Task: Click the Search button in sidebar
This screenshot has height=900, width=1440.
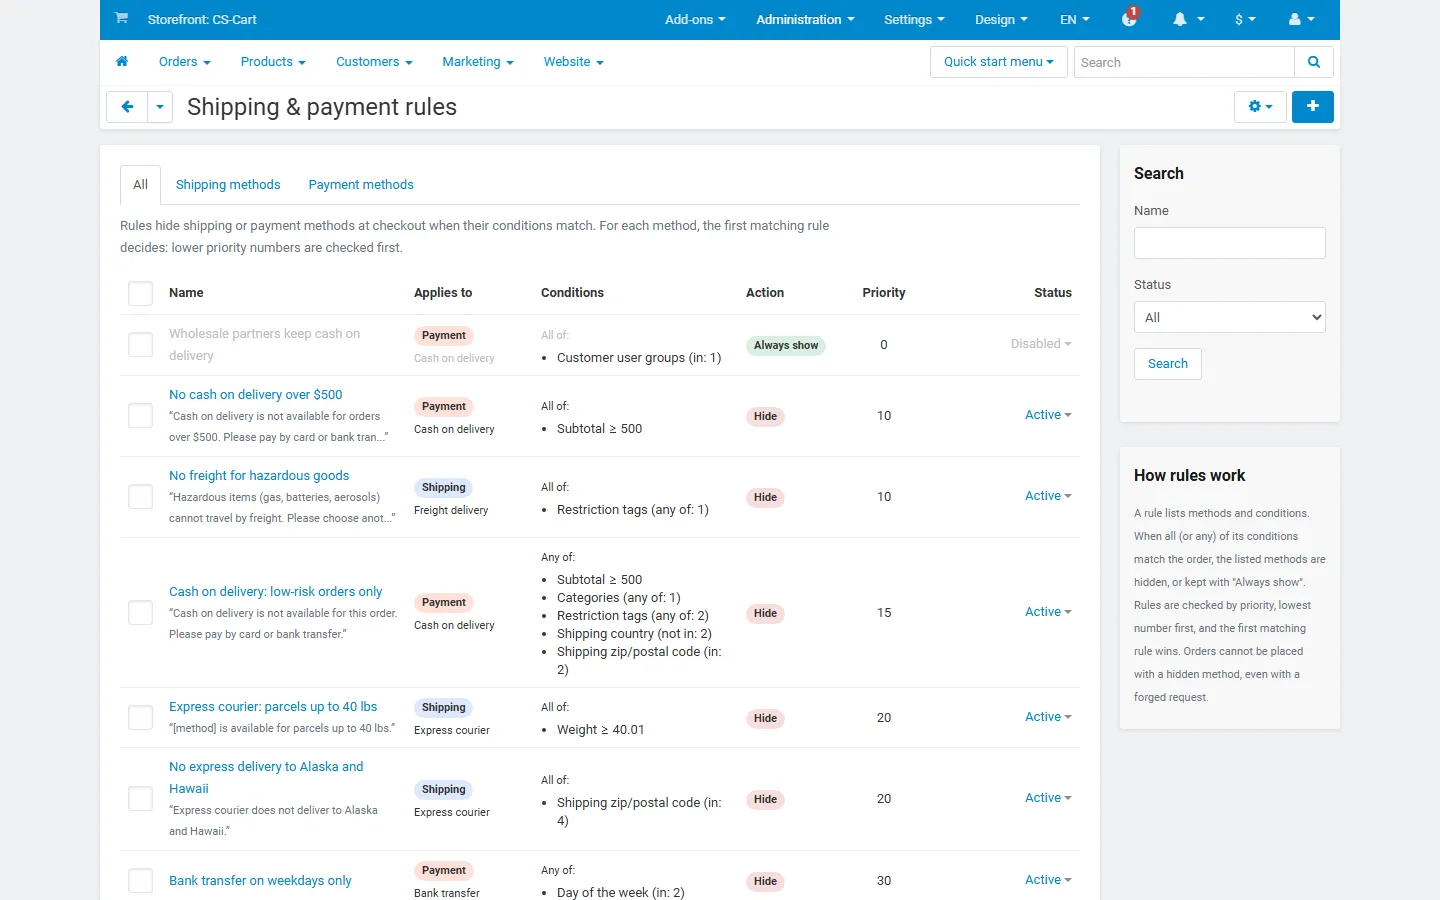Action: [x=1168, y=364]
